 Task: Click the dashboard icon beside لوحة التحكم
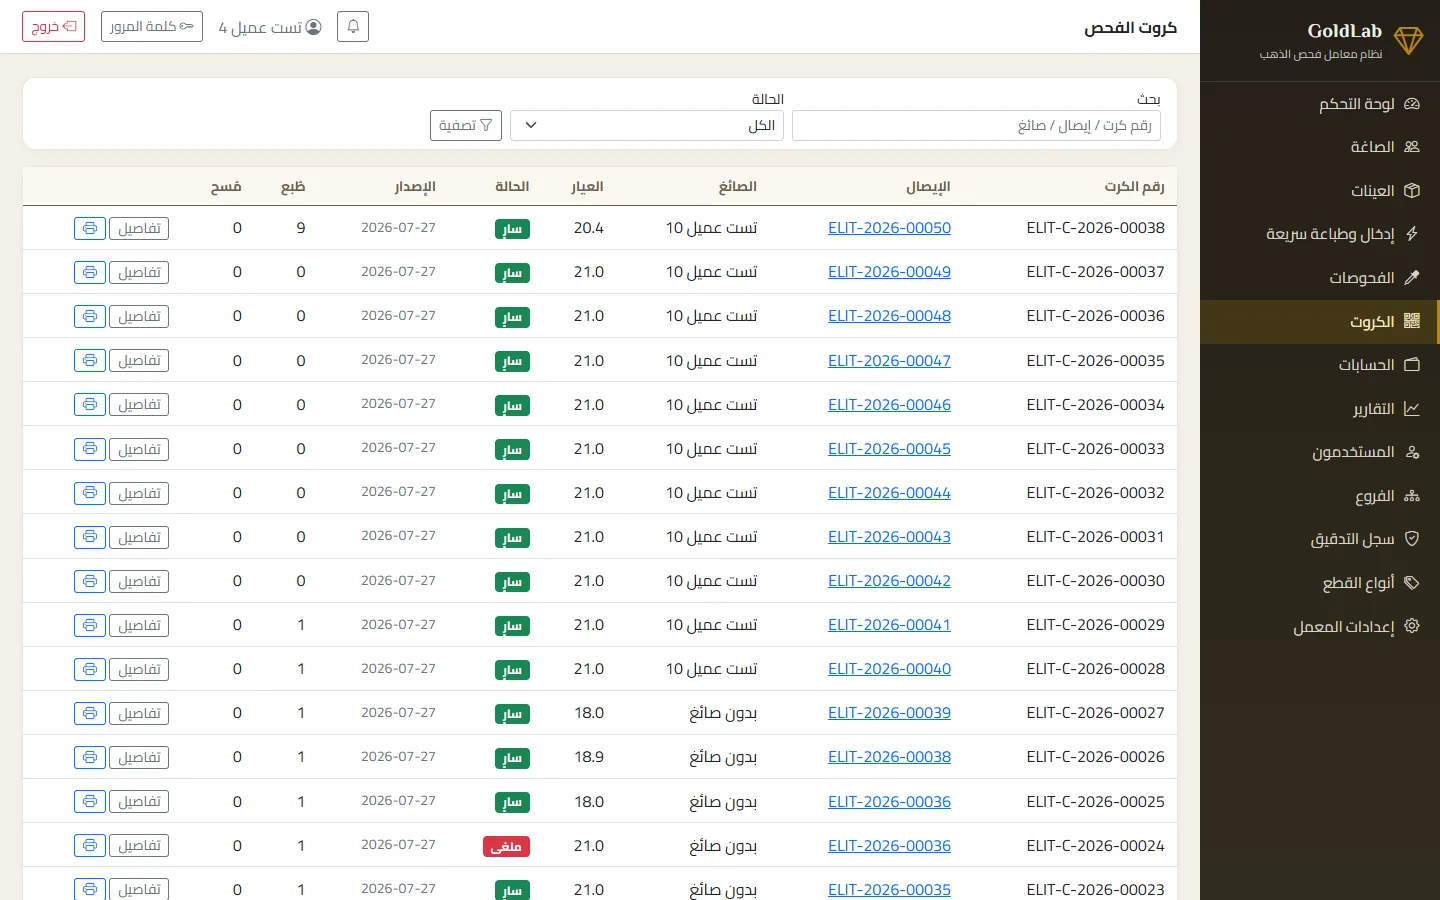coord(1412,104)
